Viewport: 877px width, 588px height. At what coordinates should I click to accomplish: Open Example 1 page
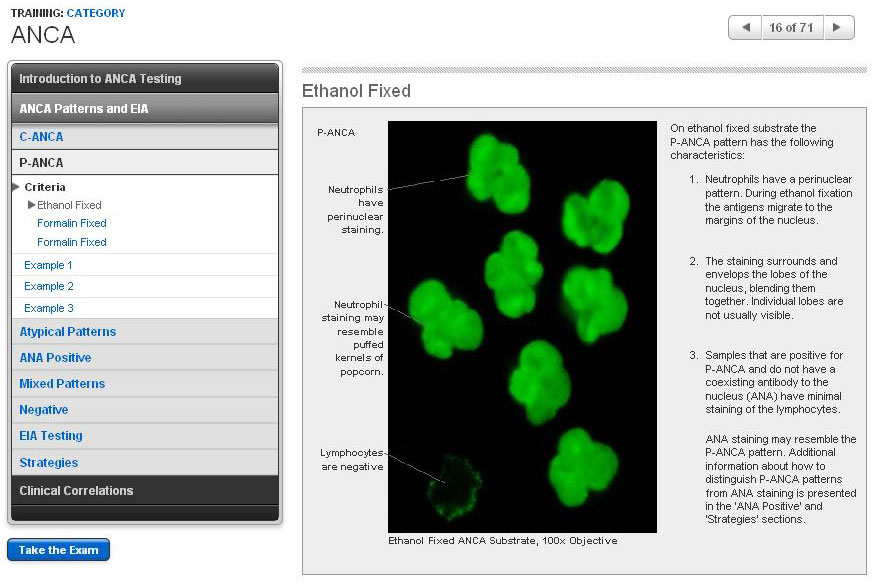[x=49, y=265]
